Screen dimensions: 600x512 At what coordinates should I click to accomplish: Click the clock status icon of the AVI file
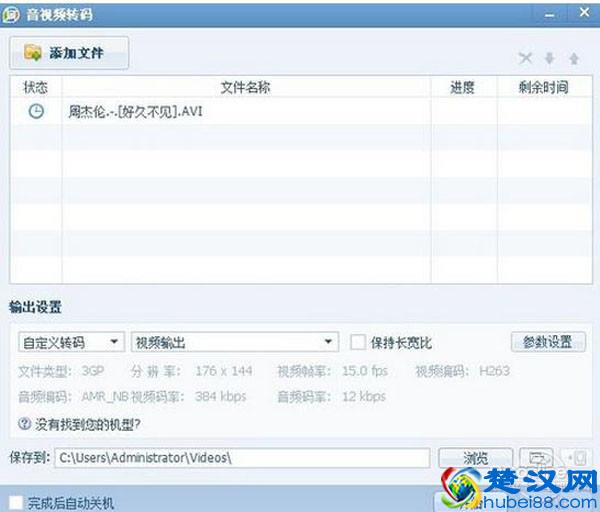tap(36, 111)
